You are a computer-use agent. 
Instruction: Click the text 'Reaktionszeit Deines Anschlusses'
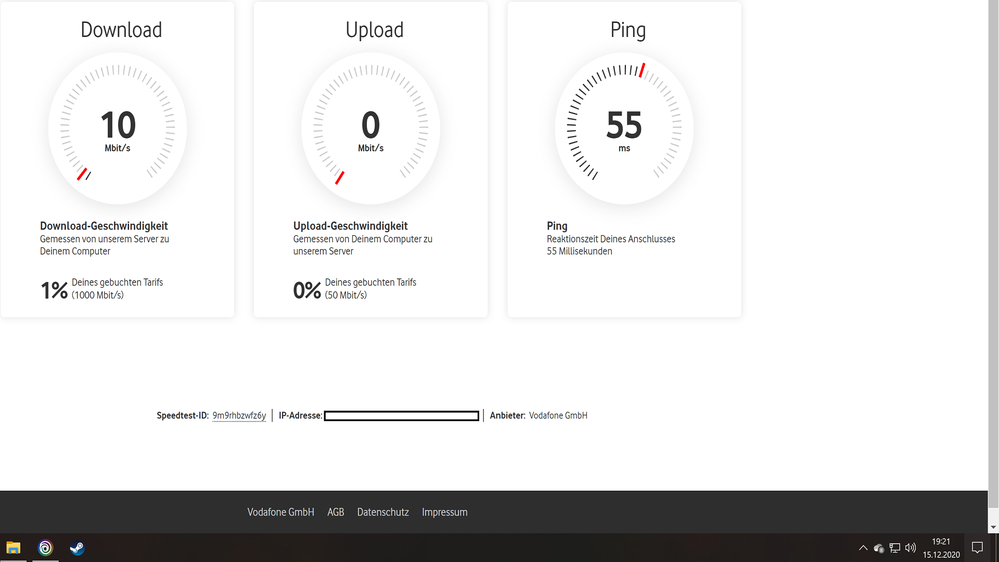(611, 239)
